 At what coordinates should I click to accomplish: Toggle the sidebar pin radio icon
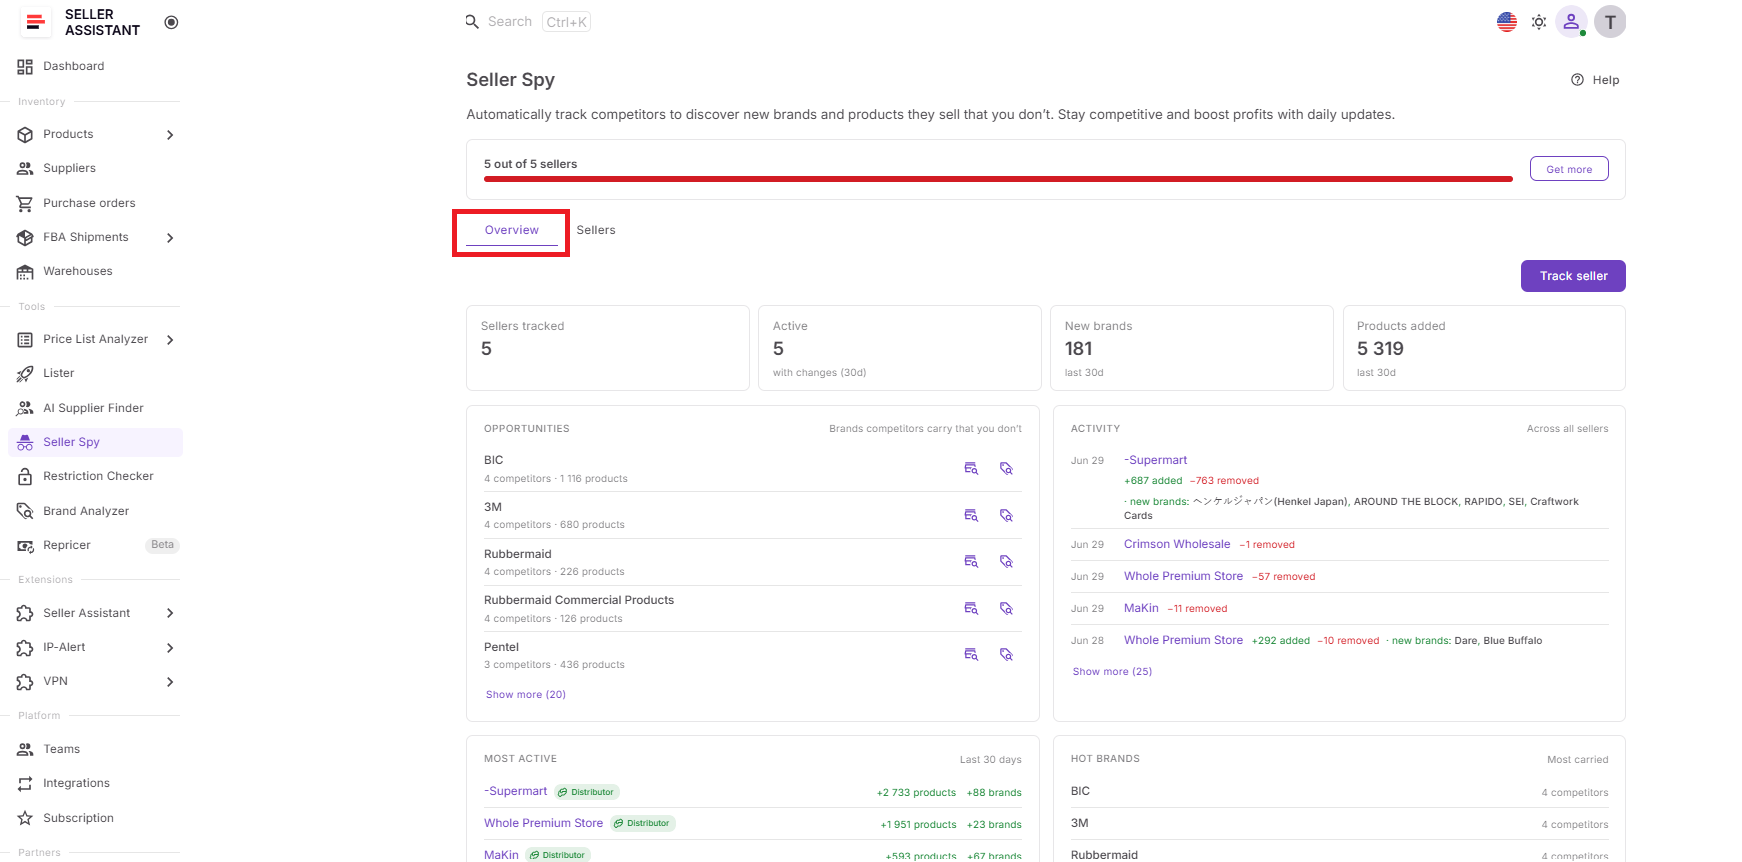click(171, 22)
